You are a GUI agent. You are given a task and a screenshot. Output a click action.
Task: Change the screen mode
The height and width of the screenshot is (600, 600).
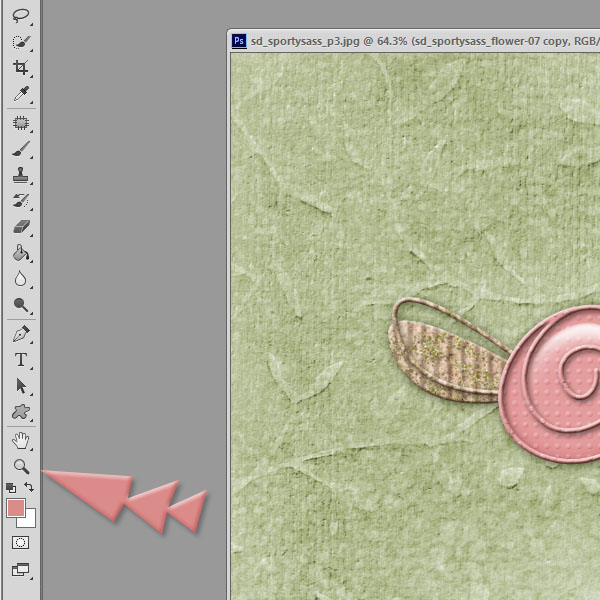click(x=21, y=570)
